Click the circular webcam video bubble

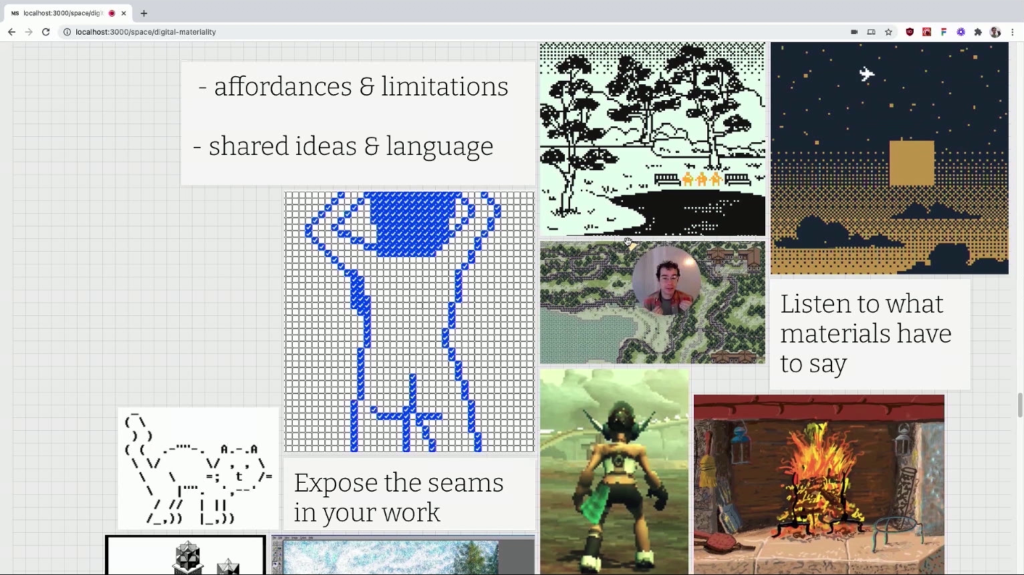(666, 281)
